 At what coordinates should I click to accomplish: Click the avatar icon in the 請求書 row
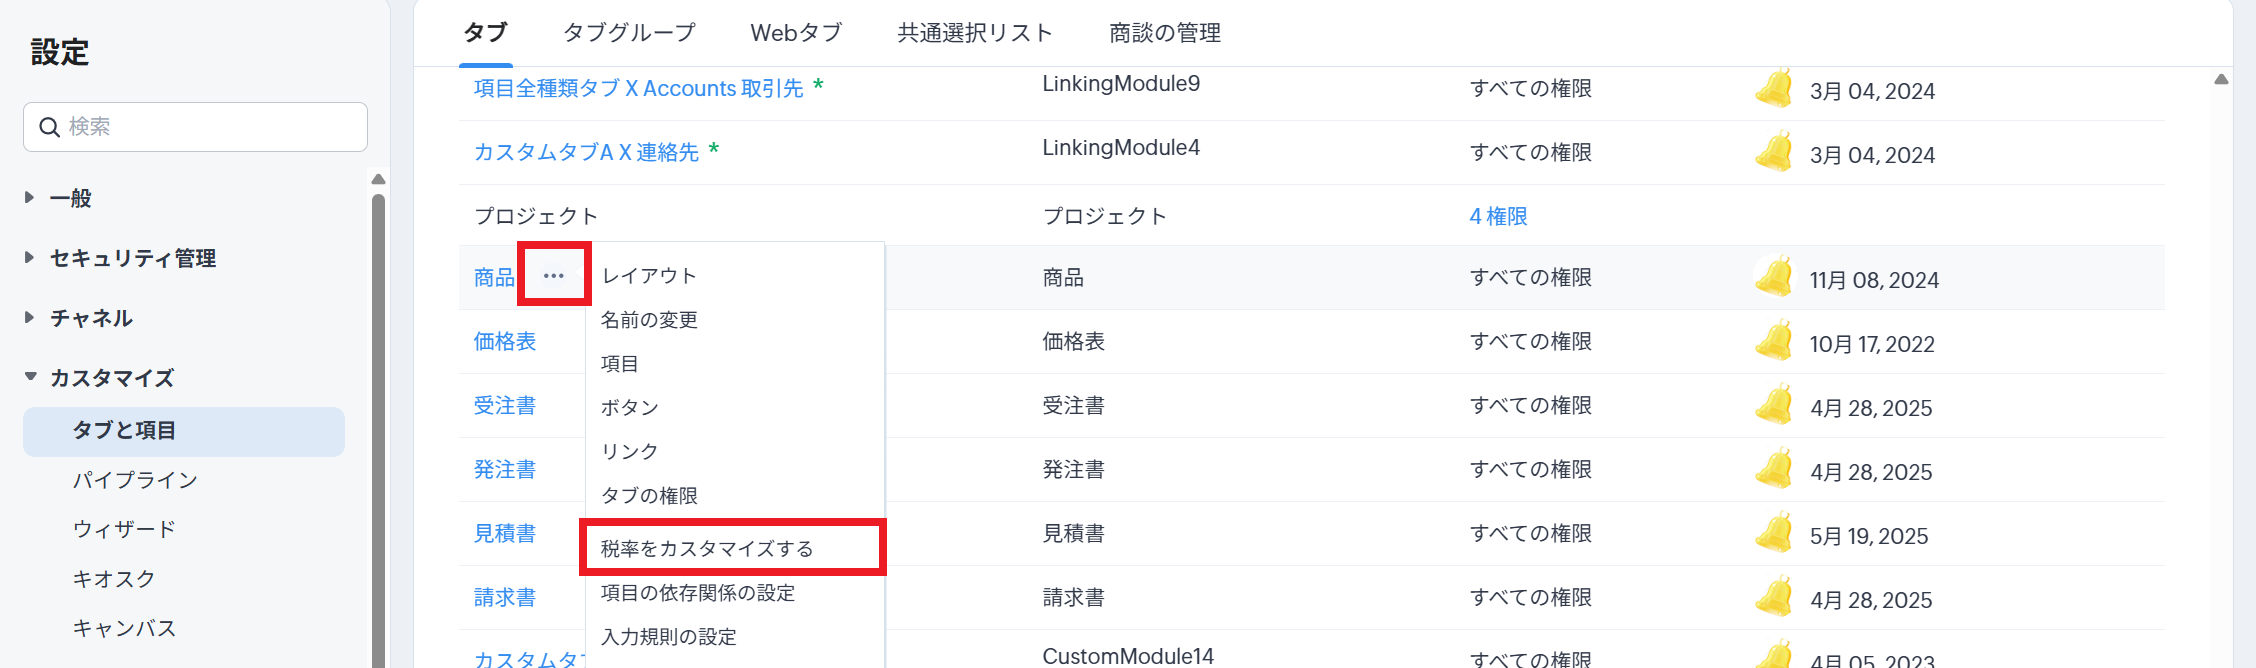click(1774, 597)
